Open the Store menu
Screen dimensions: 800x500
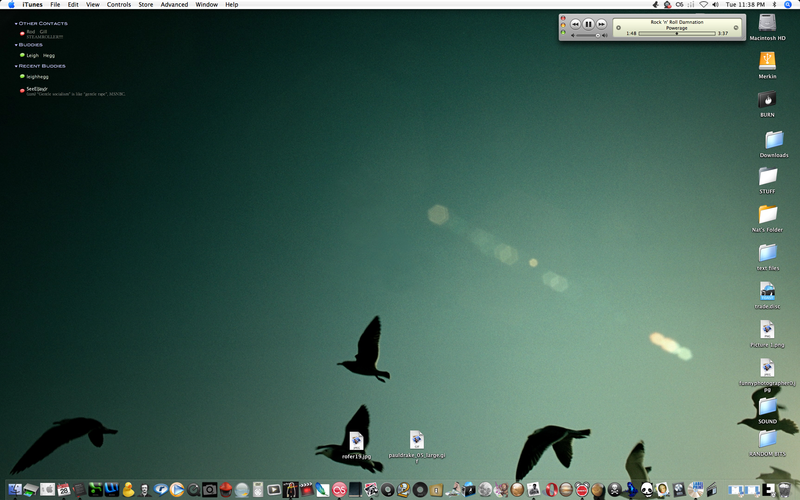pyautogui.click(x=146, y=5)
